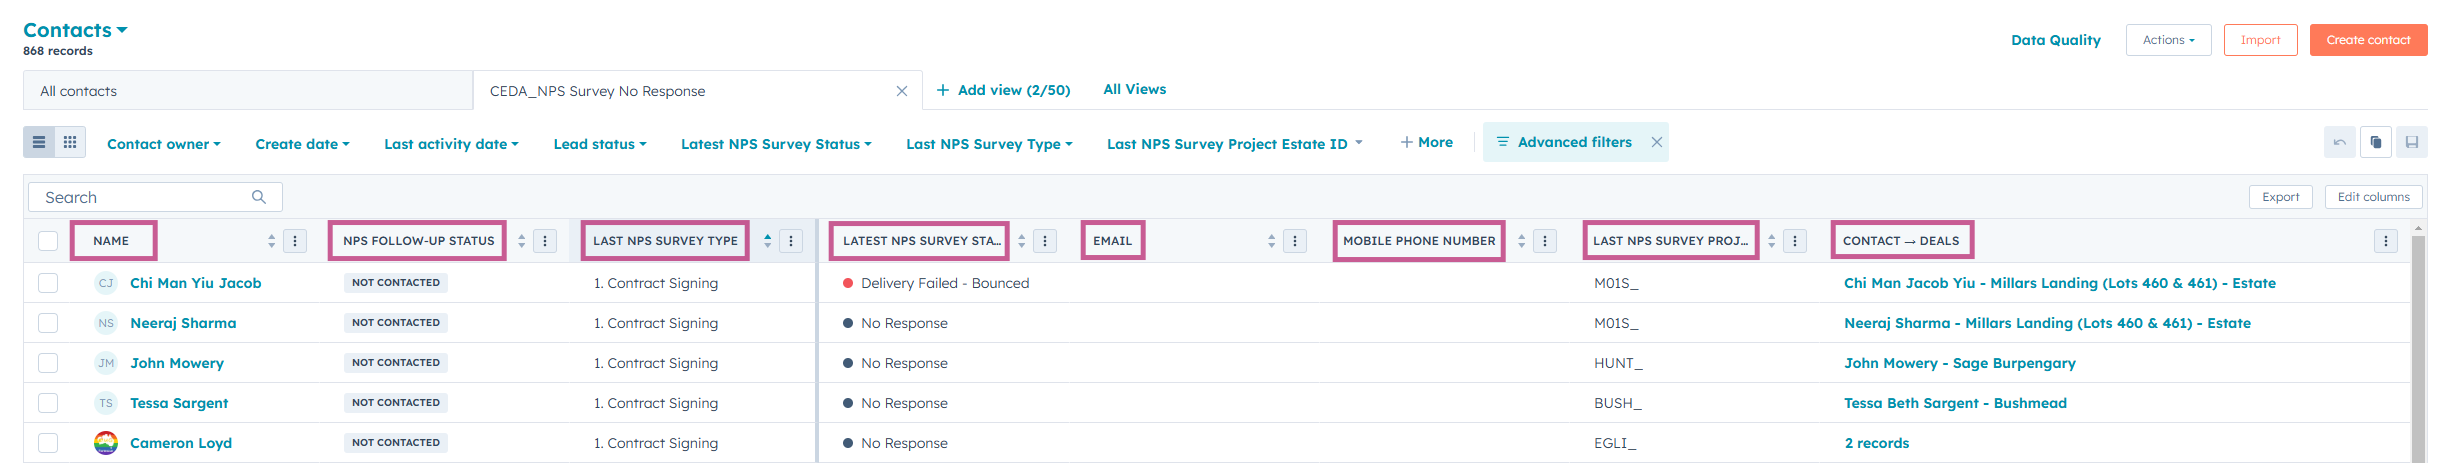Switch to board grid view icon
The image size is (2450, 463).
70,142
